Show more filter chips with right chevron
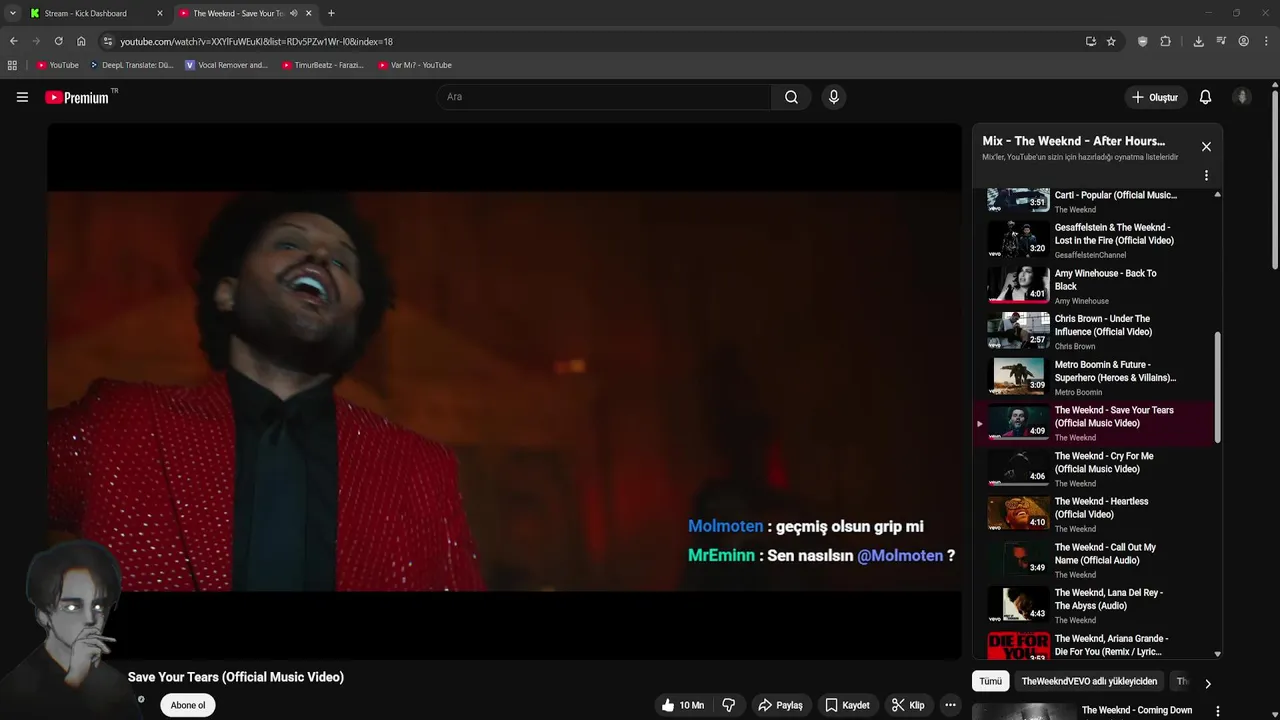Screen dimensions: 1280x720 1207,683
